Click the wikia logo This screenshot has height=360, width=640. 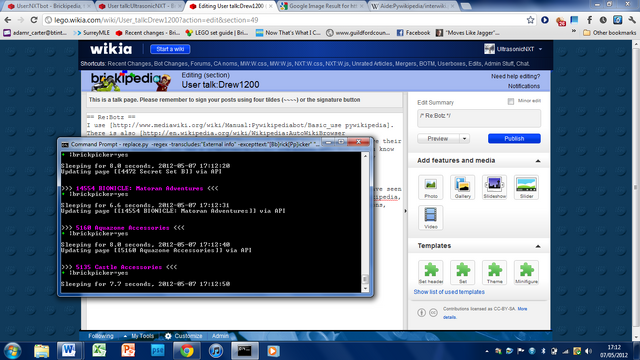(x=111, y=49)
